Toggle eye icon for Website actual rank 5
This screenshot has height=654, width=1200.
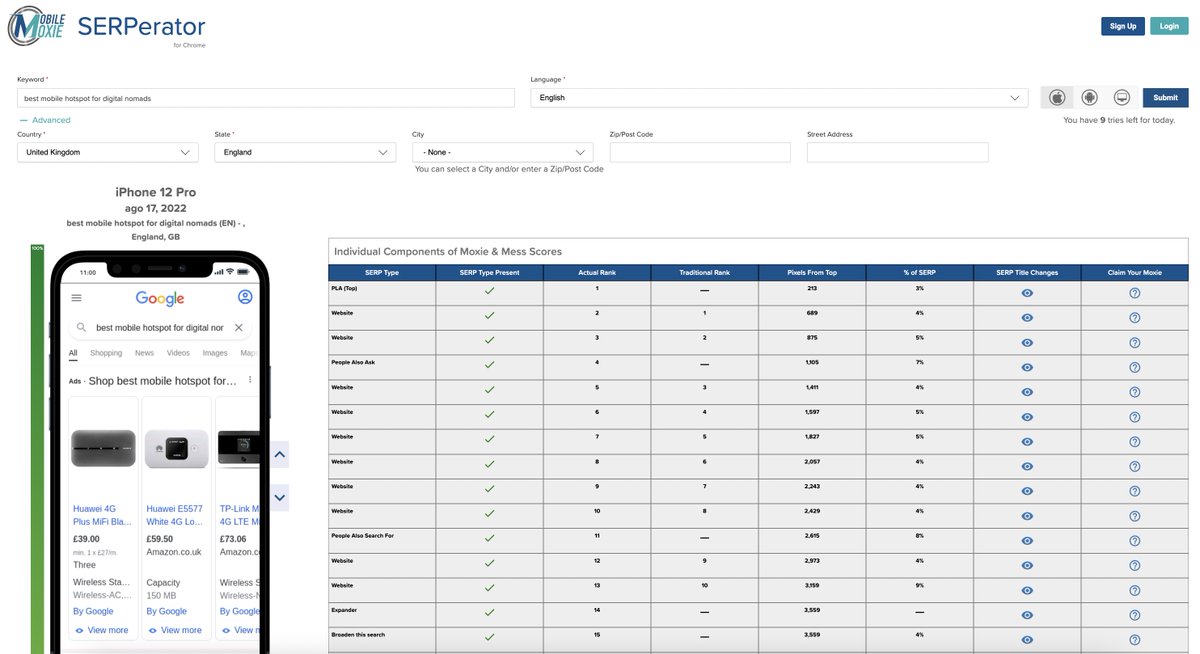[x=1027, y=392]
